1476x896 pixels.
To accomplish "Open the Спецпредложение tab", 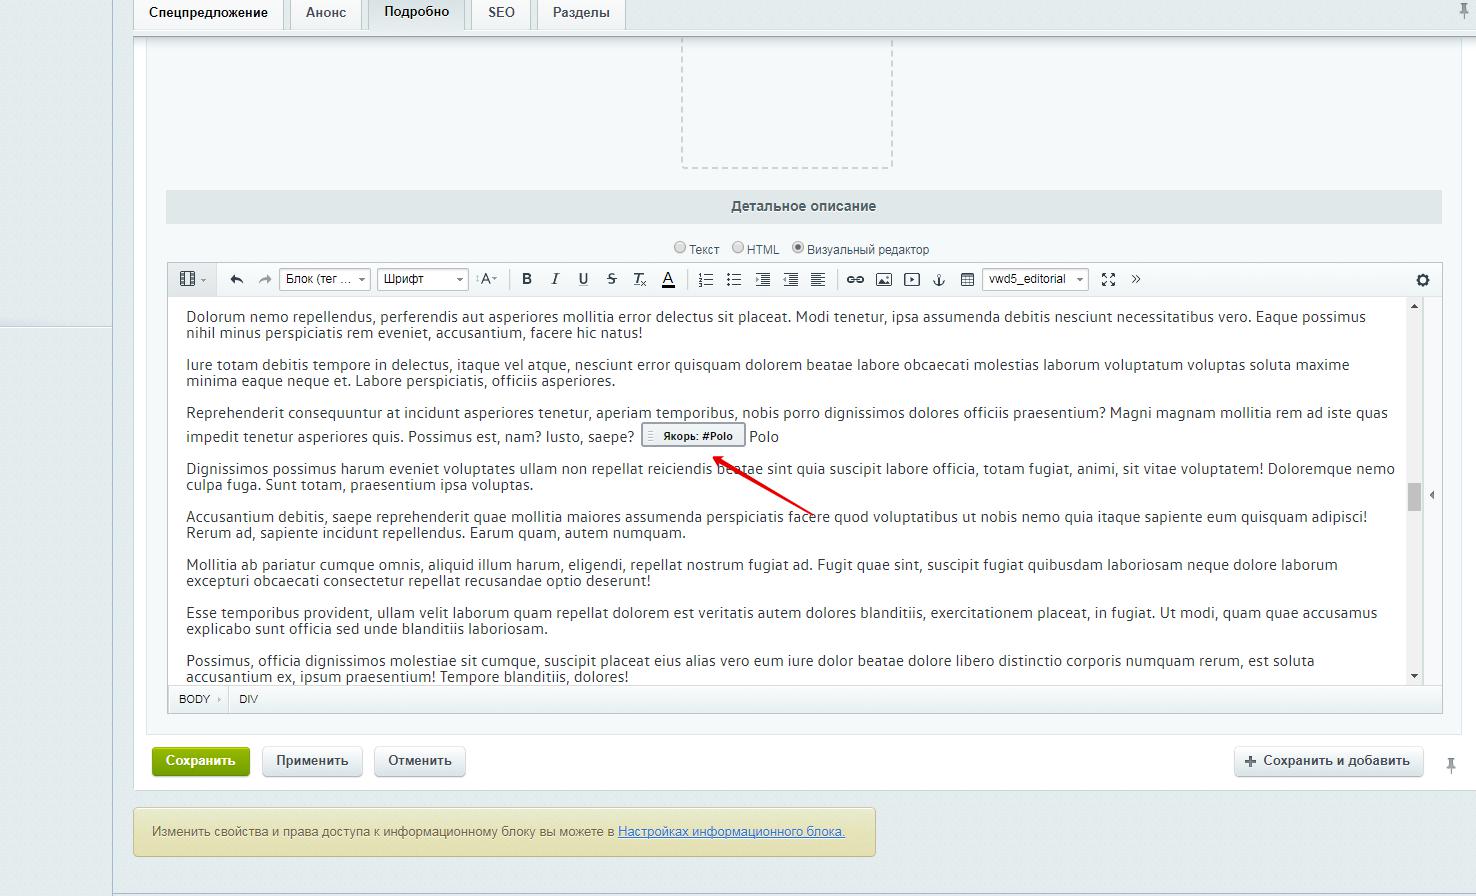I will point(208,13).
